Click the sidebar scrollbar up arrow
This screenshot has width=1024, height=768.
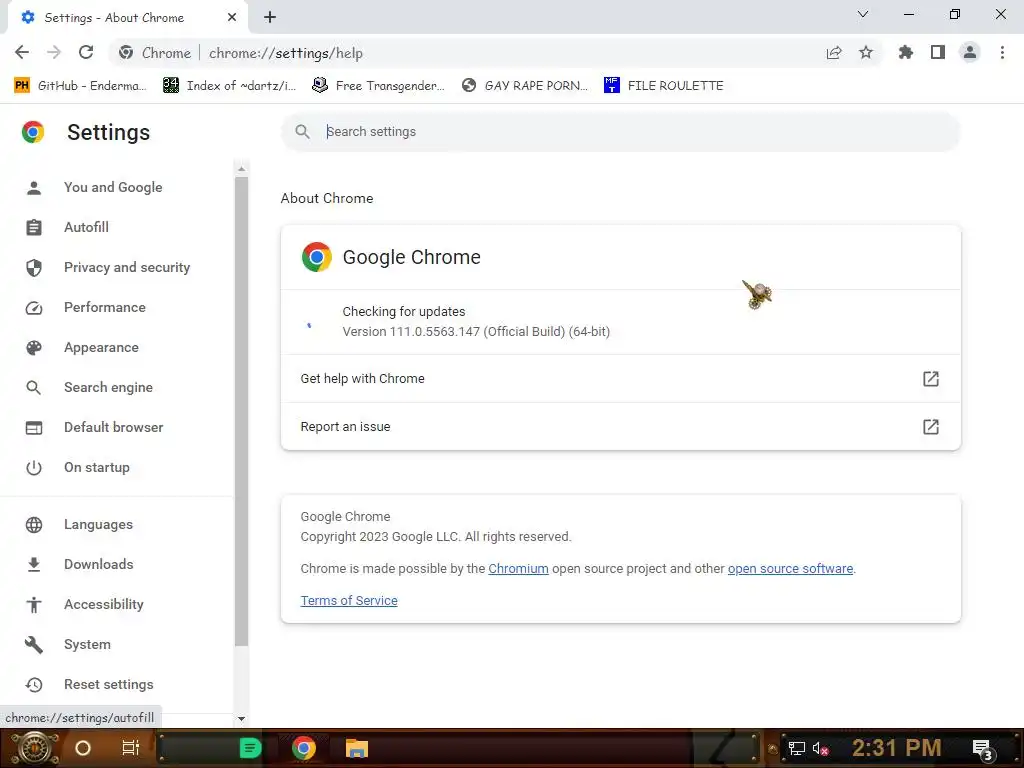pos(242,169)
